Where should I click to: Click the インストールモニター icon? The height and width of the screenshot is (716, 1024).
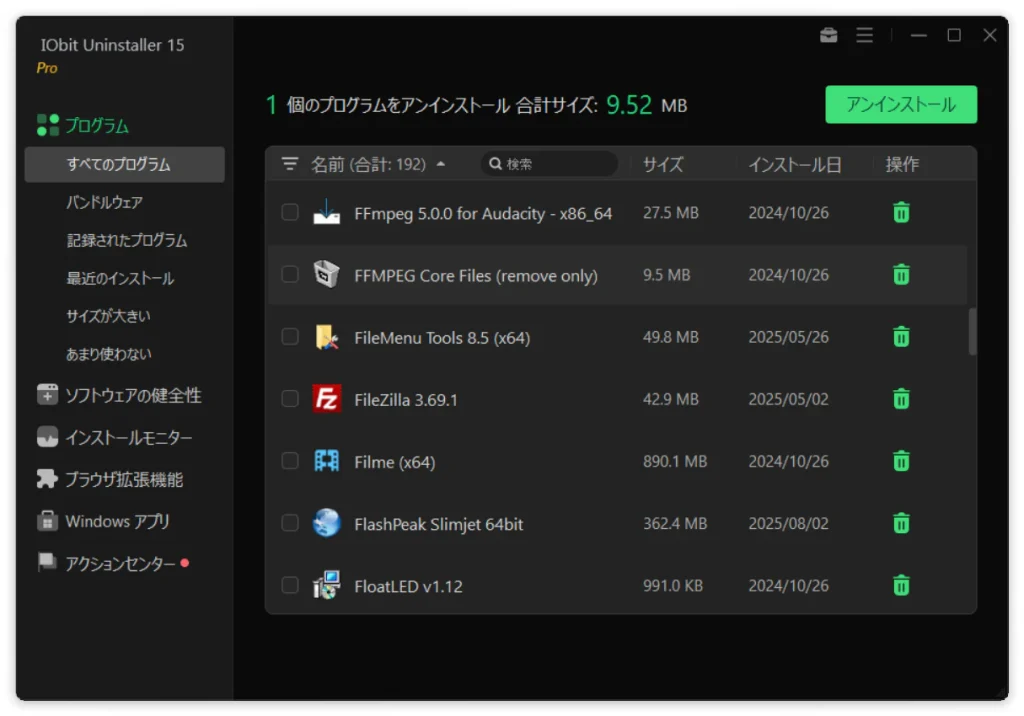[x=47, y=437]
